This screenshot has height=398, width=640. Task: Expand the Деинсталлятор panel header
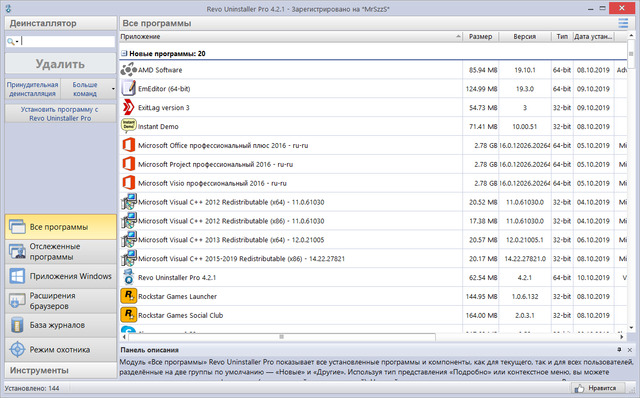click(60, 23)
